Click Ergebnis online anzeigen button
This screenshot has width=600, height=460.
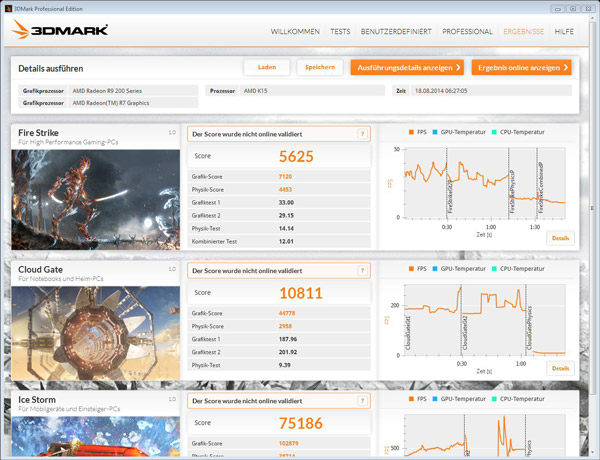[522, 68]
